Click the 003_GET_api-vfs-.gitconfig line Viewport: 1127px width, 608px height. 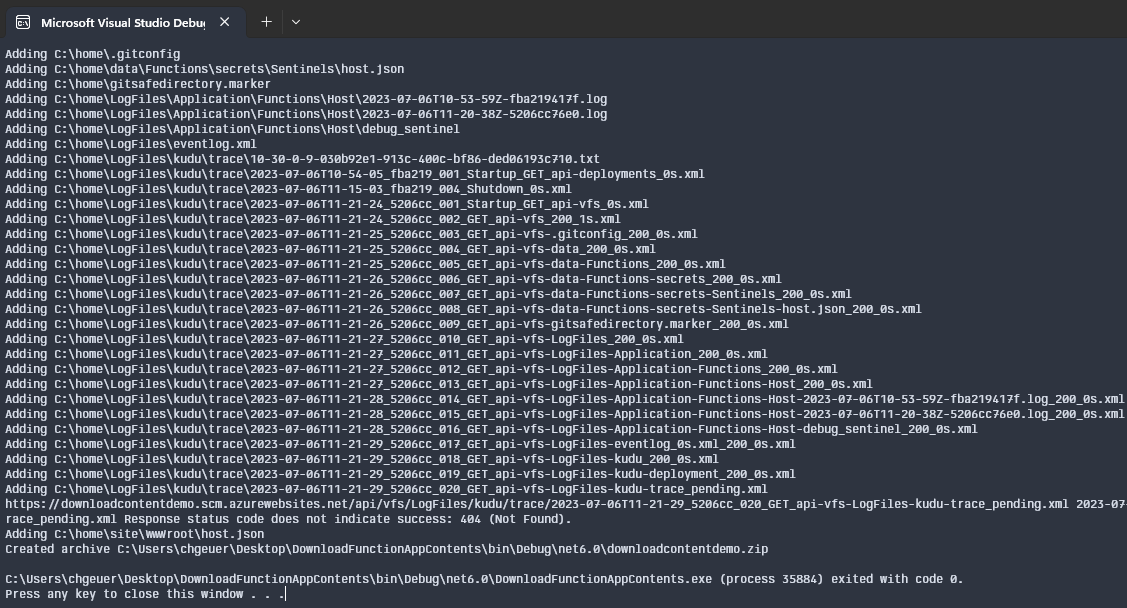(351, 235)
